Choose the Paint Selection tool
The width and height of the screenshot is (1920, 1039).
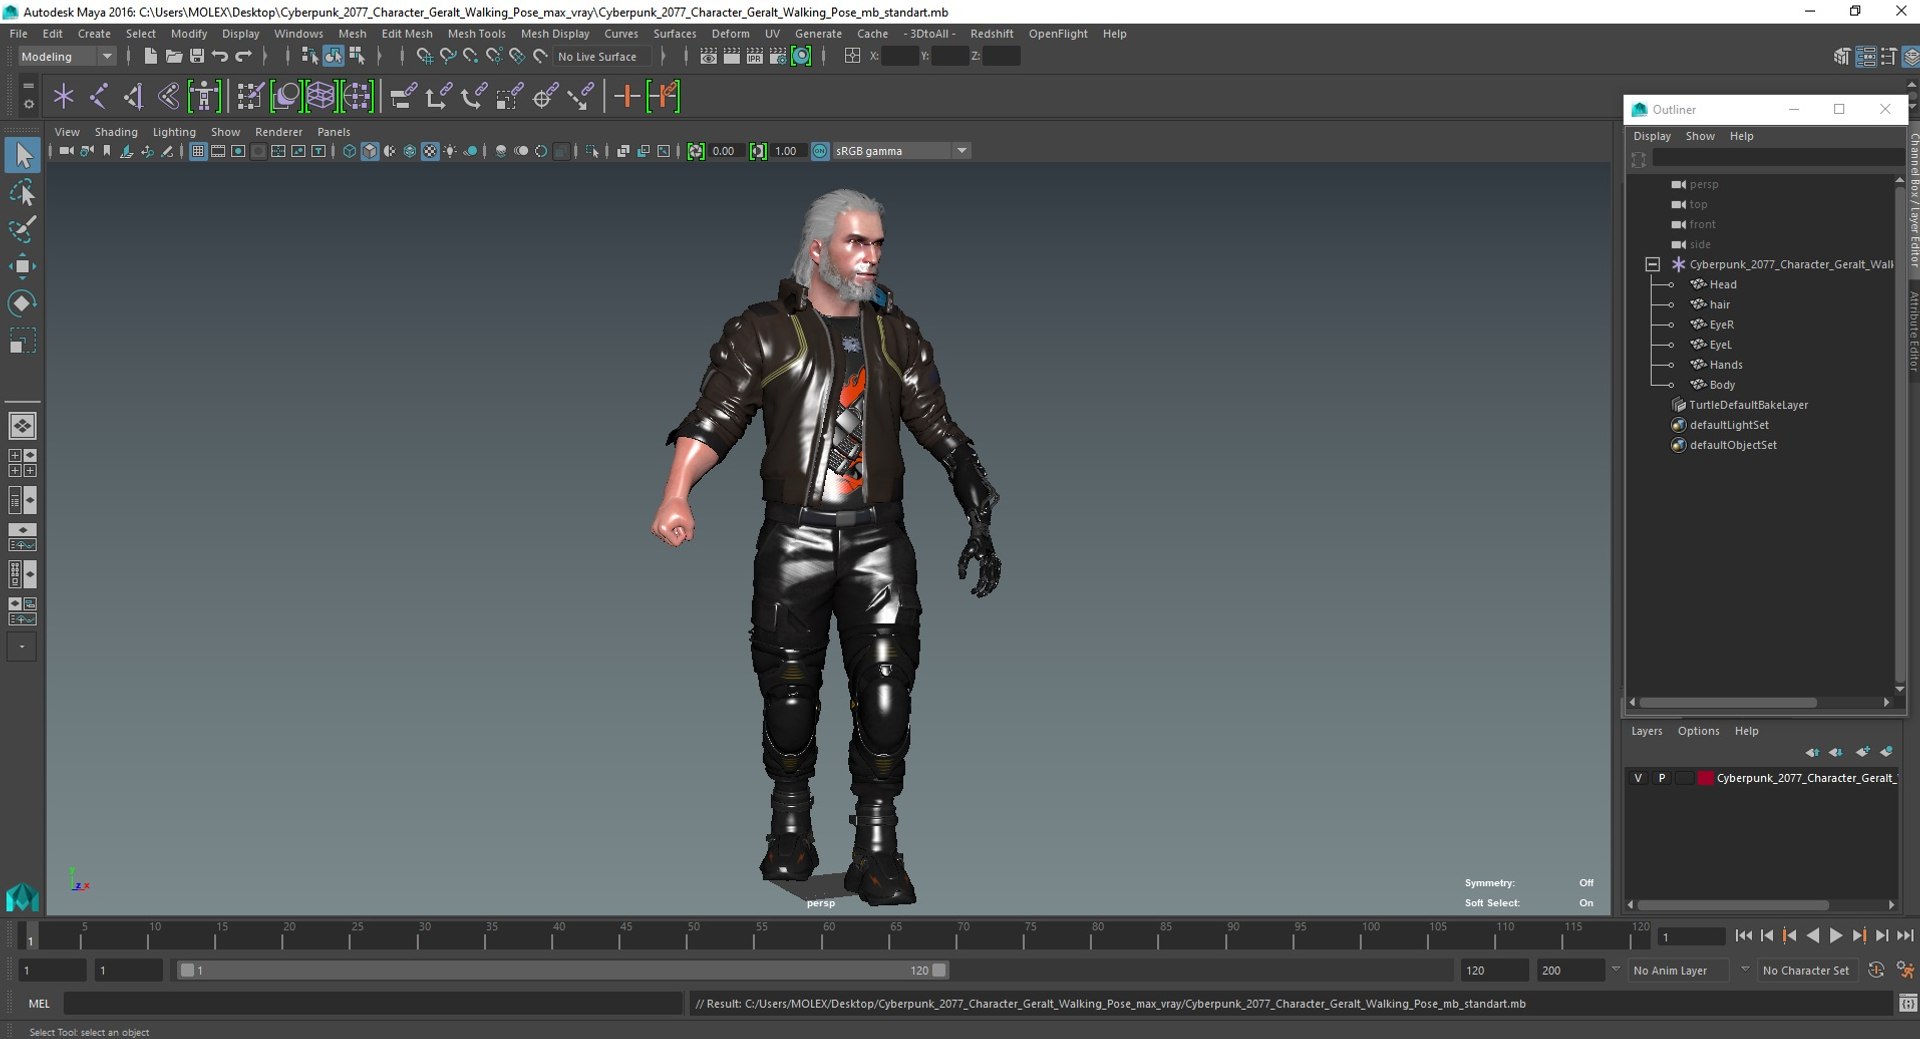[x=22, y=229]
